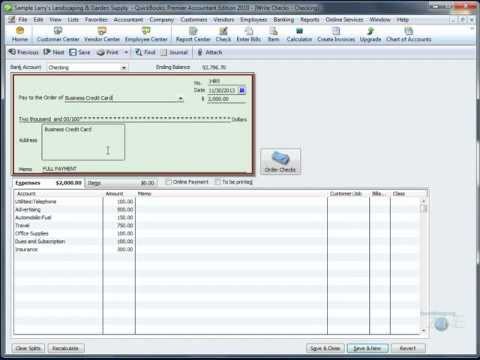Open the Customer Center

pyautogui.click(x=58, y=35)
